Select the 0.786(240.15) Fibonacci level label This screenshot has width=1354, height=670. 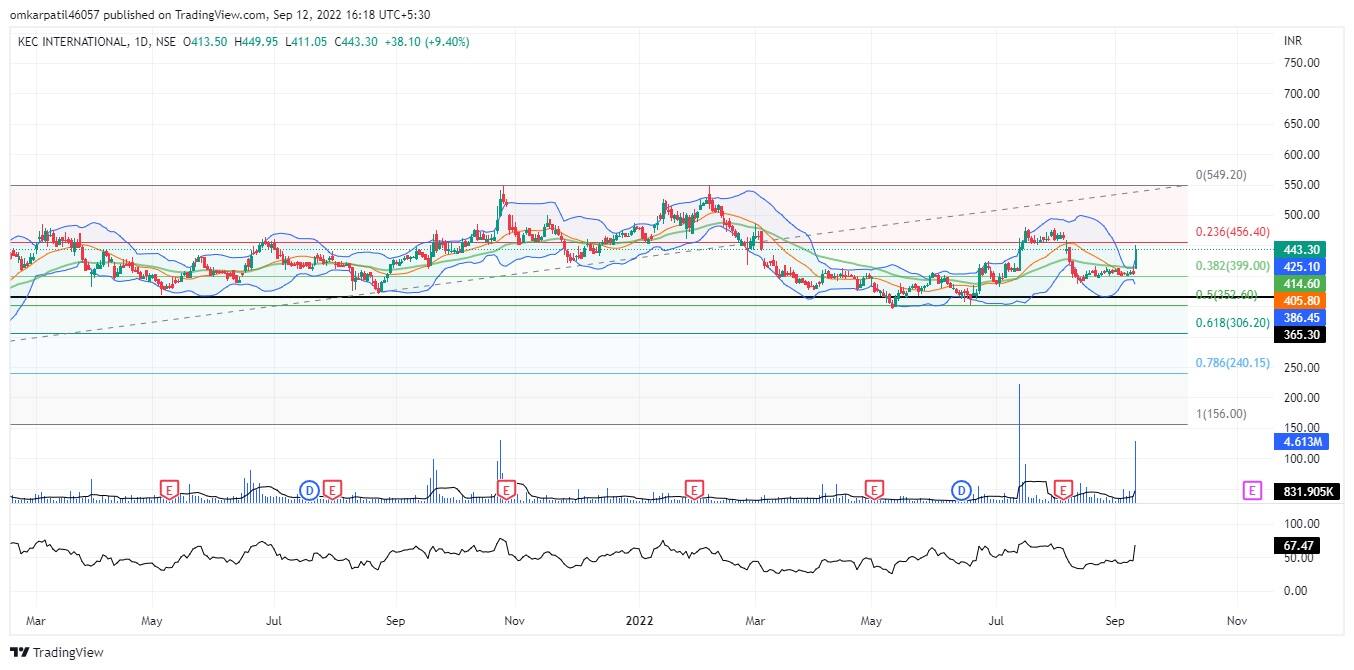click(x=1232, y=363)
